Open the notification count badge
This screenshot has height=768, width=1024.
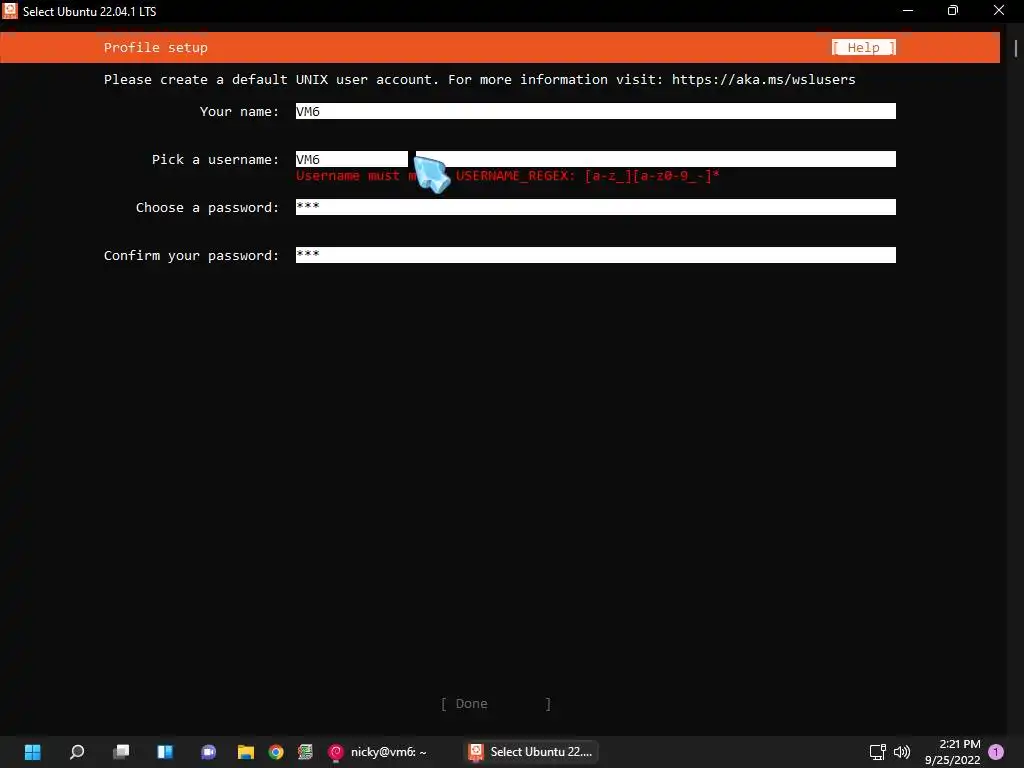[996, 752]
